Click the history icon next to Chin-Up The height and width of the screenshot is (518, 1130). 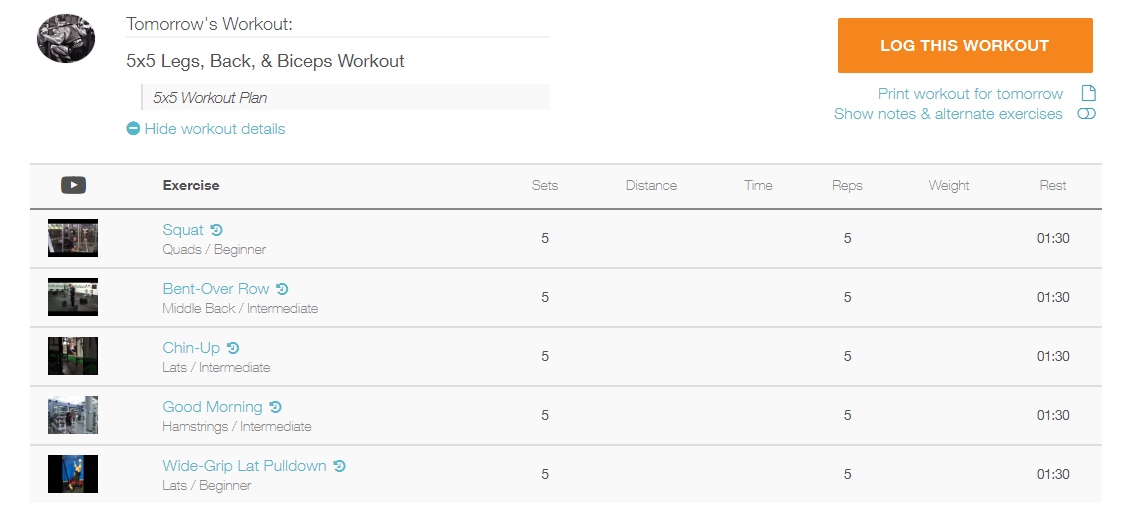pyautogui.click(x=233, y=348)
